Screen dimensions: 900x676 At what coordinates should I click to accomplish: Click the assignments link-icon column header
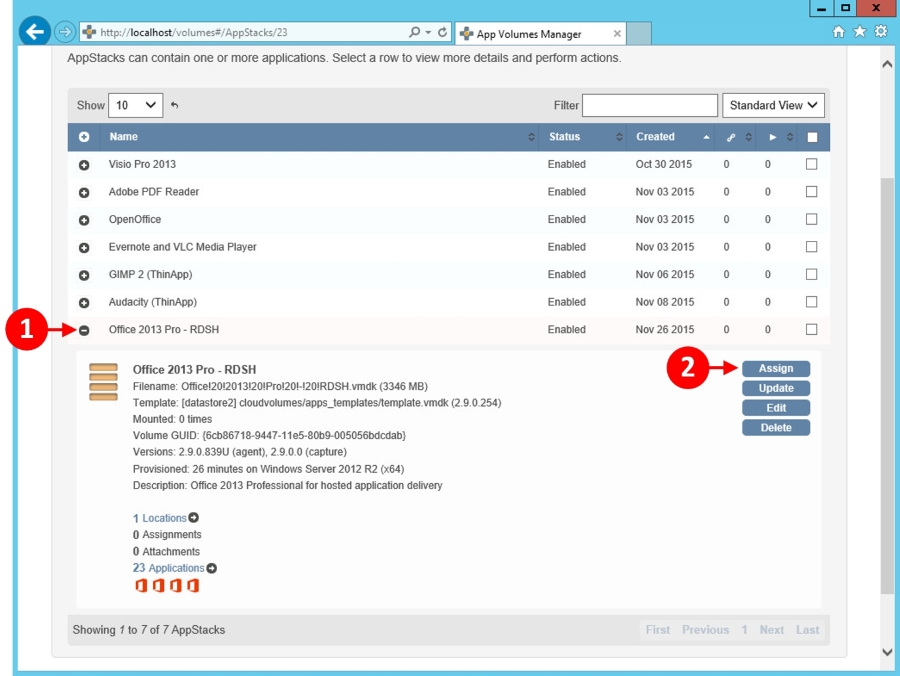731,137
